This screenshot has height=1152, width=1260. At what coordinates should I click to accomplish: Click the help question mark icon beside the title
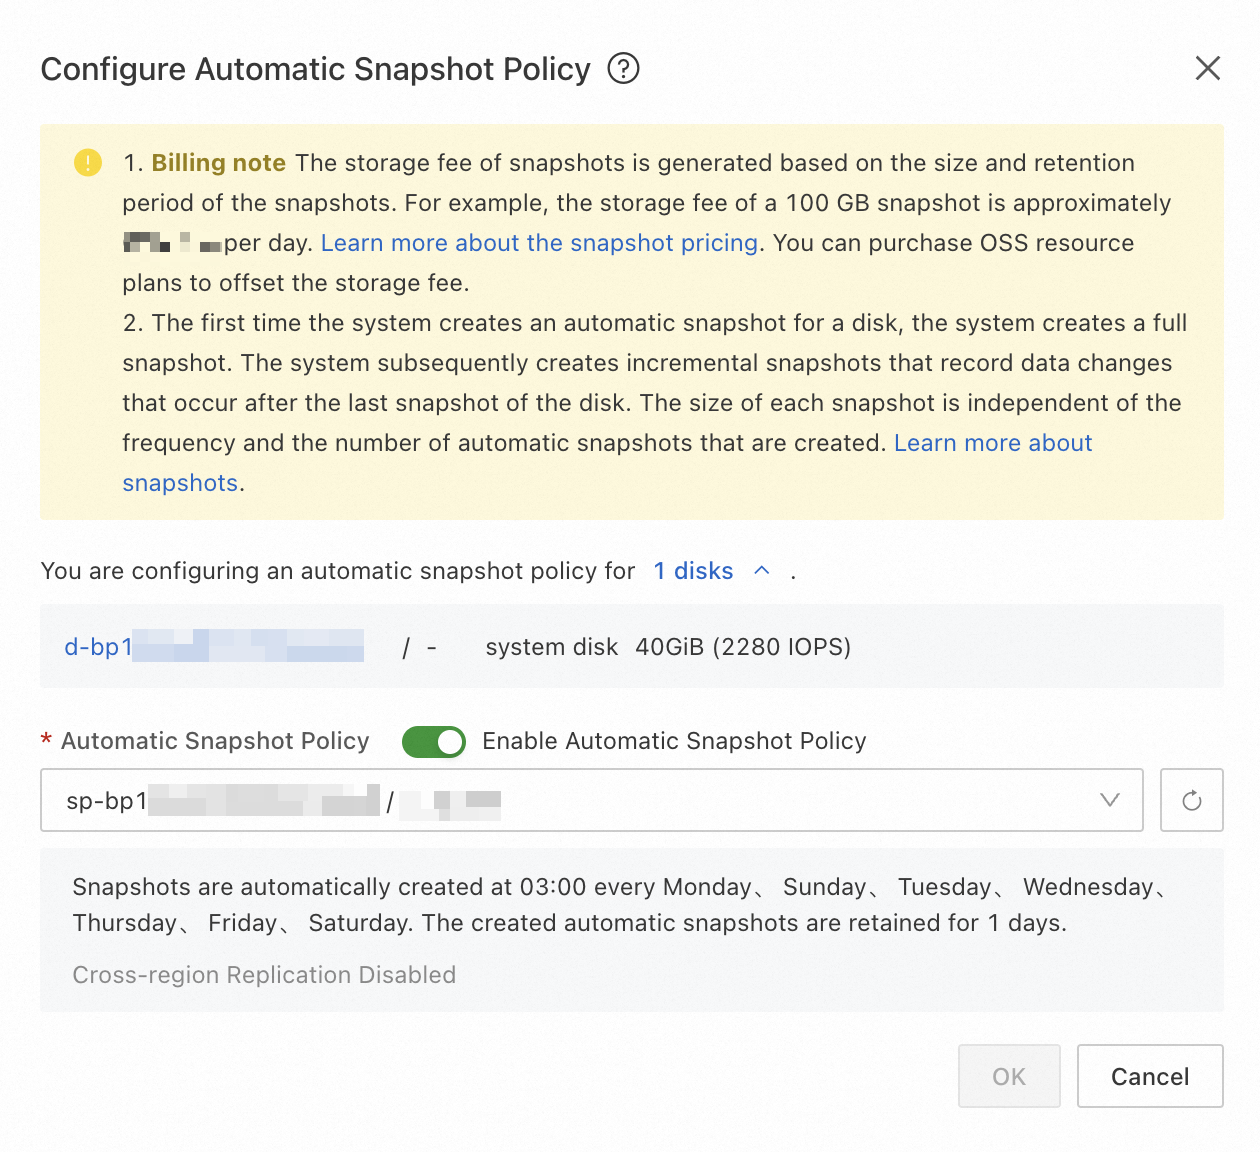click(623, 69)
